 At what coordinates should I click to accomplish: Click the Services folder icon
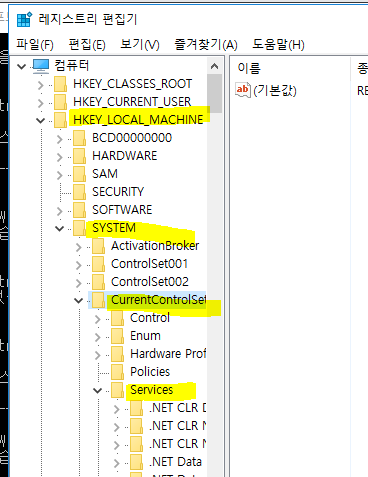[x=118, y=390]
